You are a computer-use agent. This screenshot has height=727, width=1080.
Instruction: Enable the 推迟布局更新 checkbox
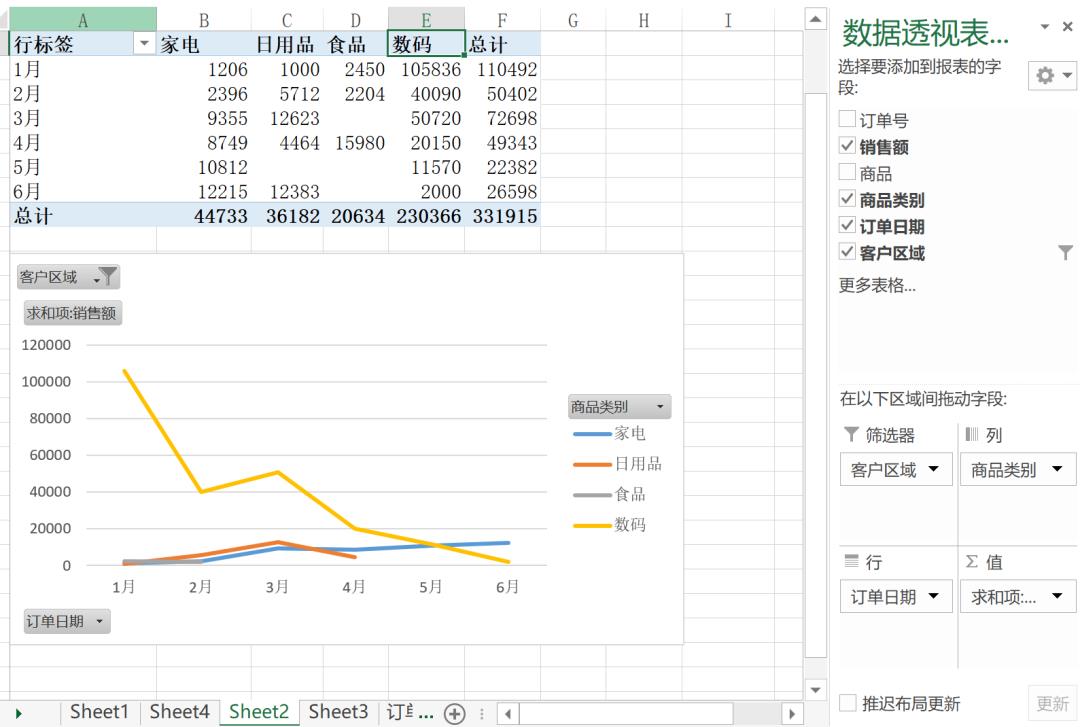tap(848, 703)
